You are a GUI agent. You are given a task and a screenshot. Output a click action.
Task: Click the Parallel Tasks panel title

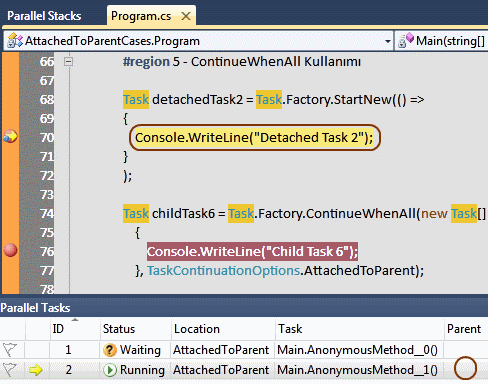pos(35,308)
